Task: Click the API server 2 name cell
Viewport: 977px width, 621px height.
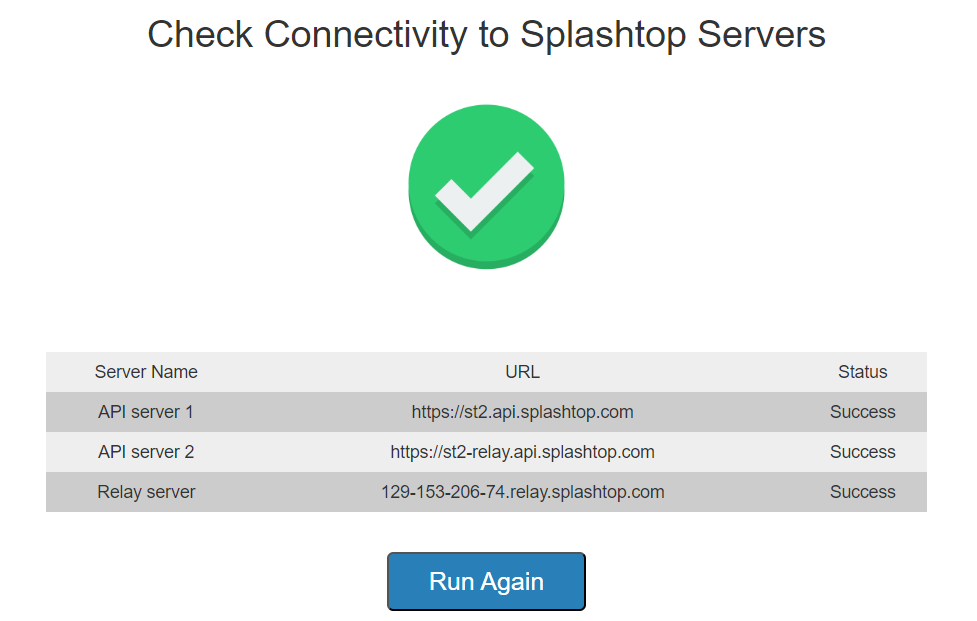Action: click(146, 452)
